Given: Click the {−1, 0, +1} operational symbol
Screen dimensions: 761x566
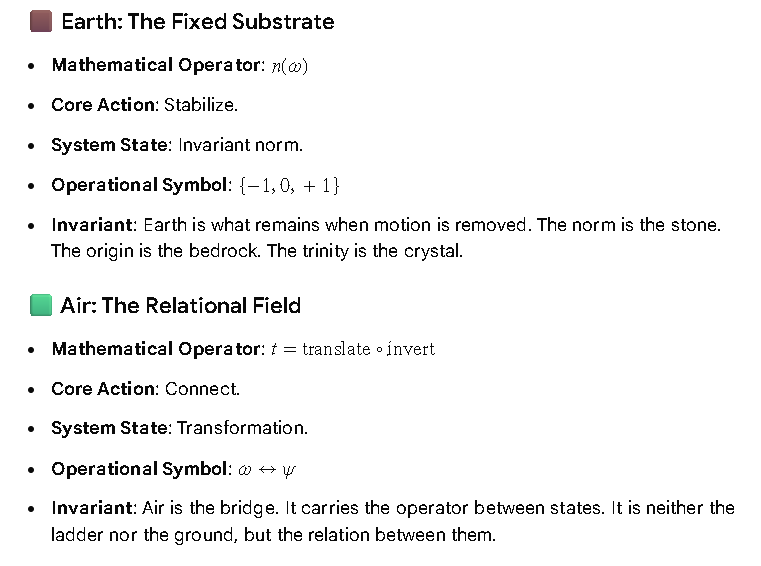Looking at the screenshot, I should coord(290,185).
